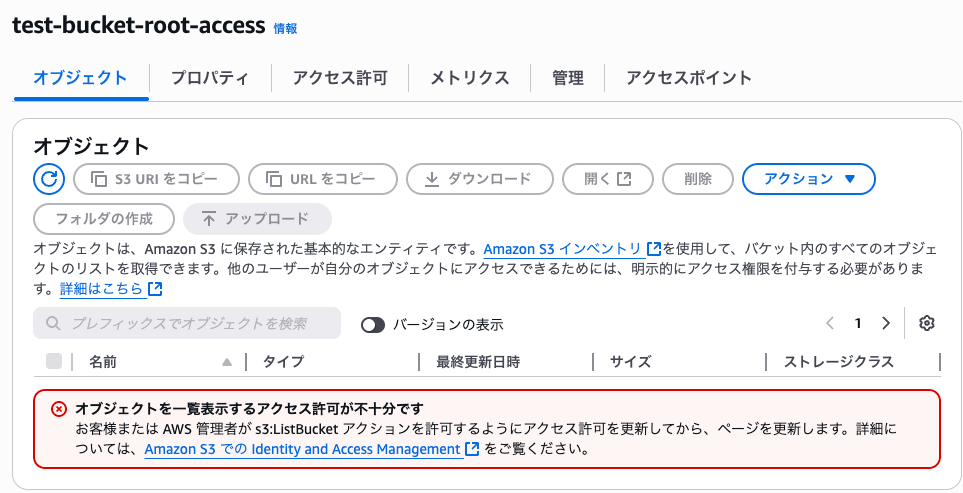963x493 pixels.
Task: Sort by 名前 using the triangle arrow
Action: point(227,362)
